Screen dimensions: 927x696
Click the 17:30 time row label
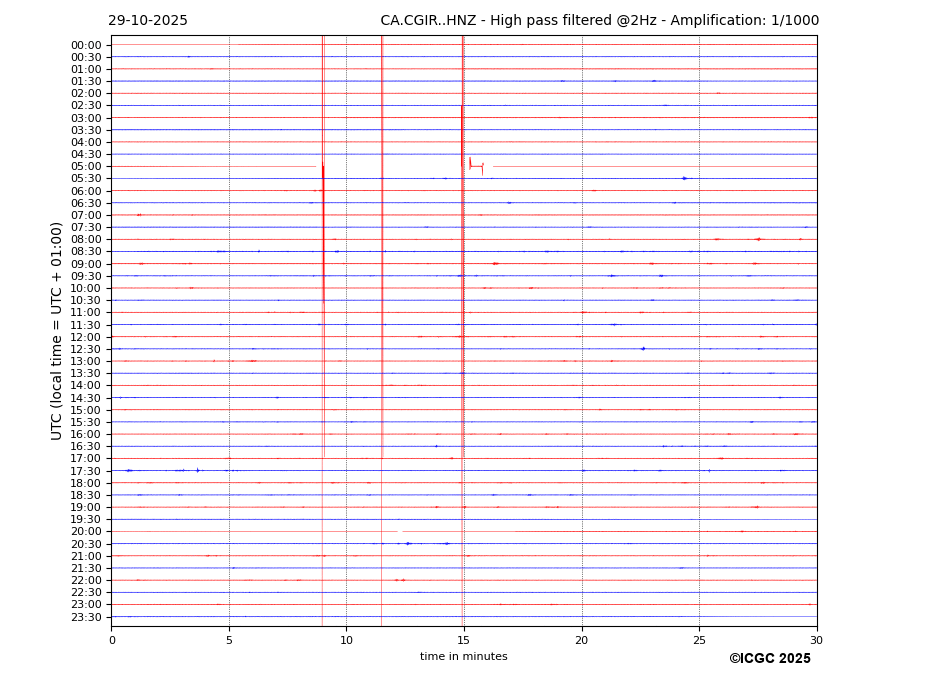[86, 471]
